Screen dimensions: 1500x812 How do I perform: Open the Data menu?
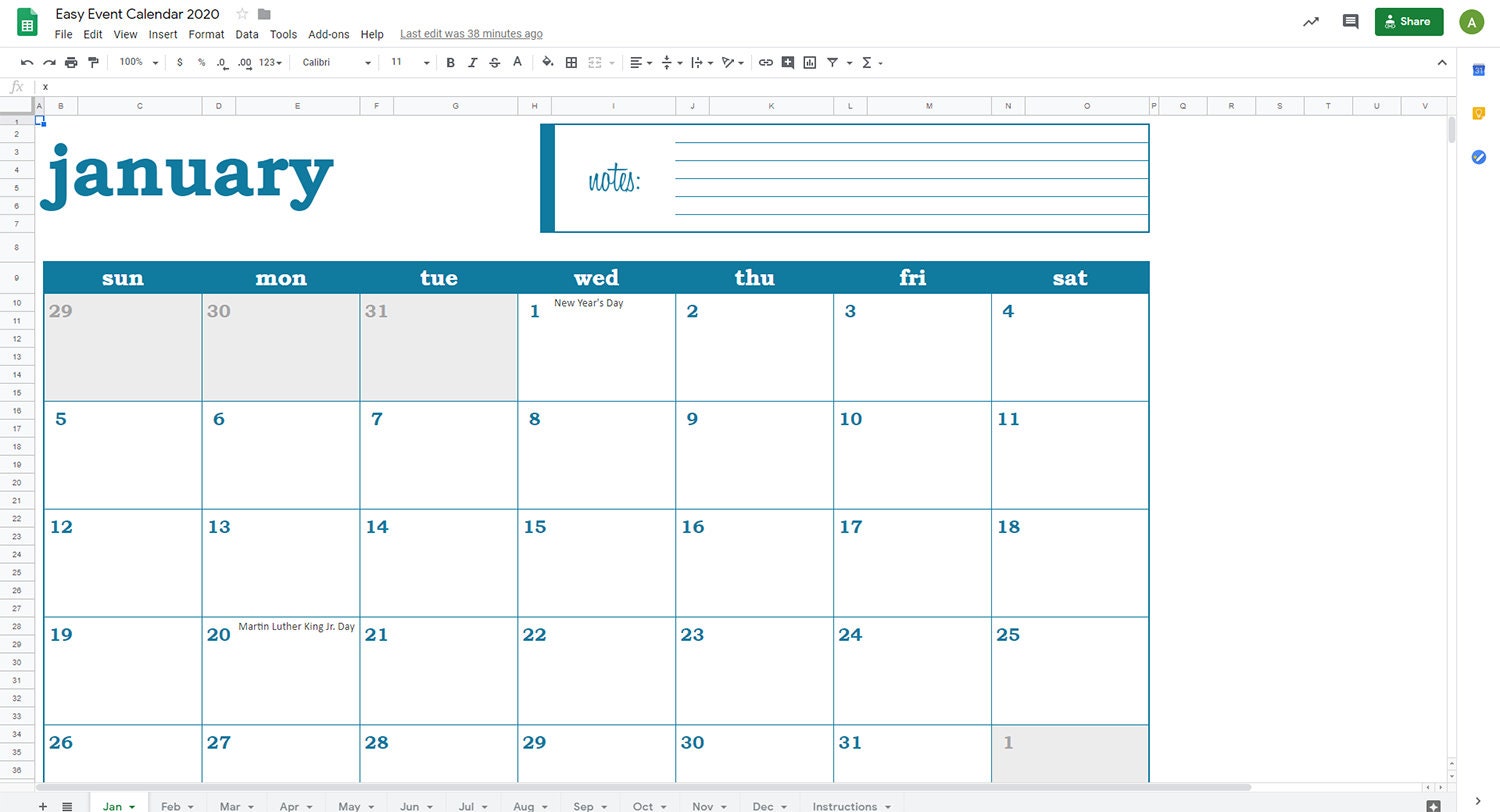tap(247, 34)
